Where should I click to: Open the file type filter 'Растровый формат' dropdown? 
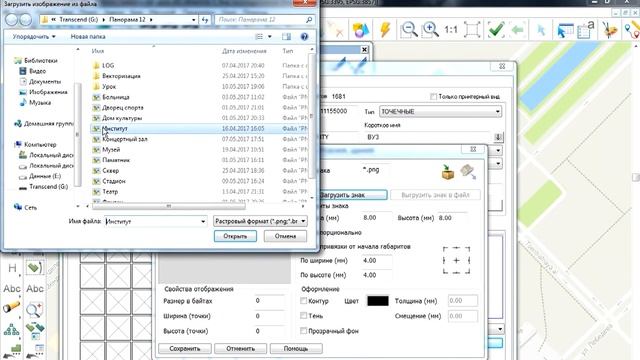pyautogui.click(x=260, y=221)
